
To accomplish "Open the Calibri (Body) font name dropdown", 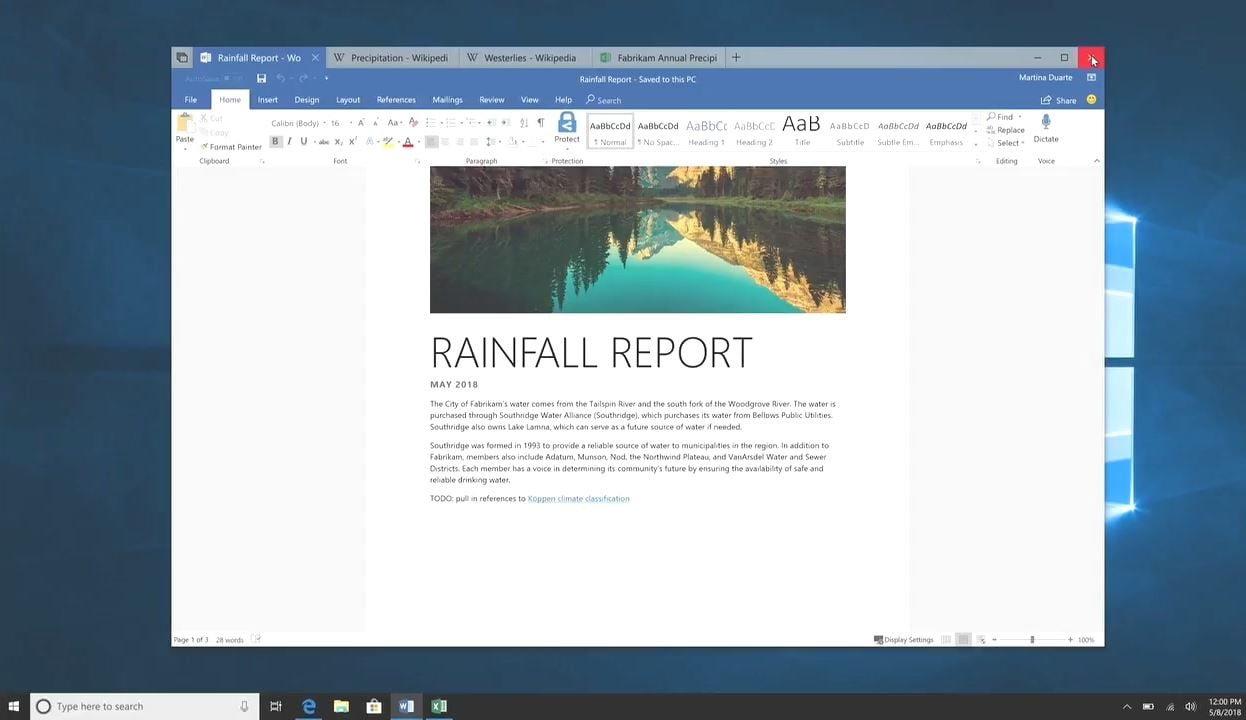I will tap(324, 123).
